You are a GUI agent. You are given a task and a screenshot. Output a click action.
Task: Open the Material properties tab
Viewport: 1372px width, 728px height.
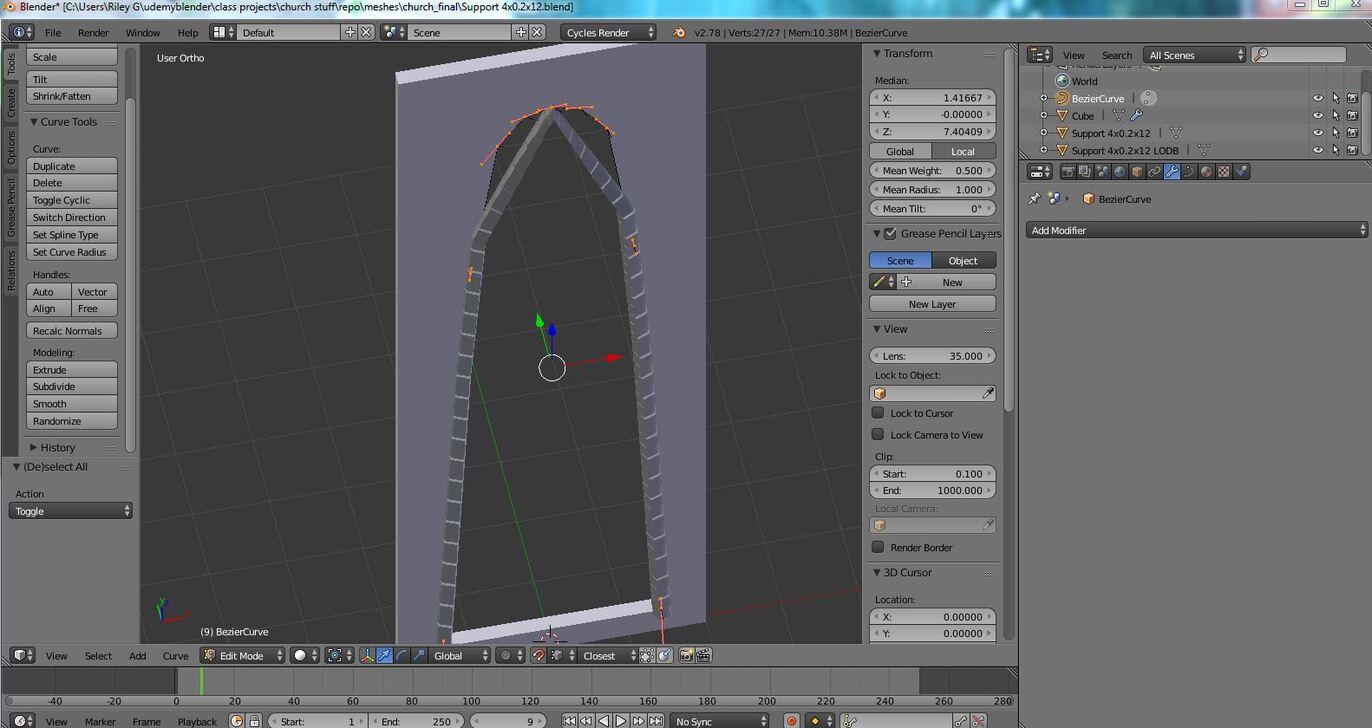coord(1206,172)
